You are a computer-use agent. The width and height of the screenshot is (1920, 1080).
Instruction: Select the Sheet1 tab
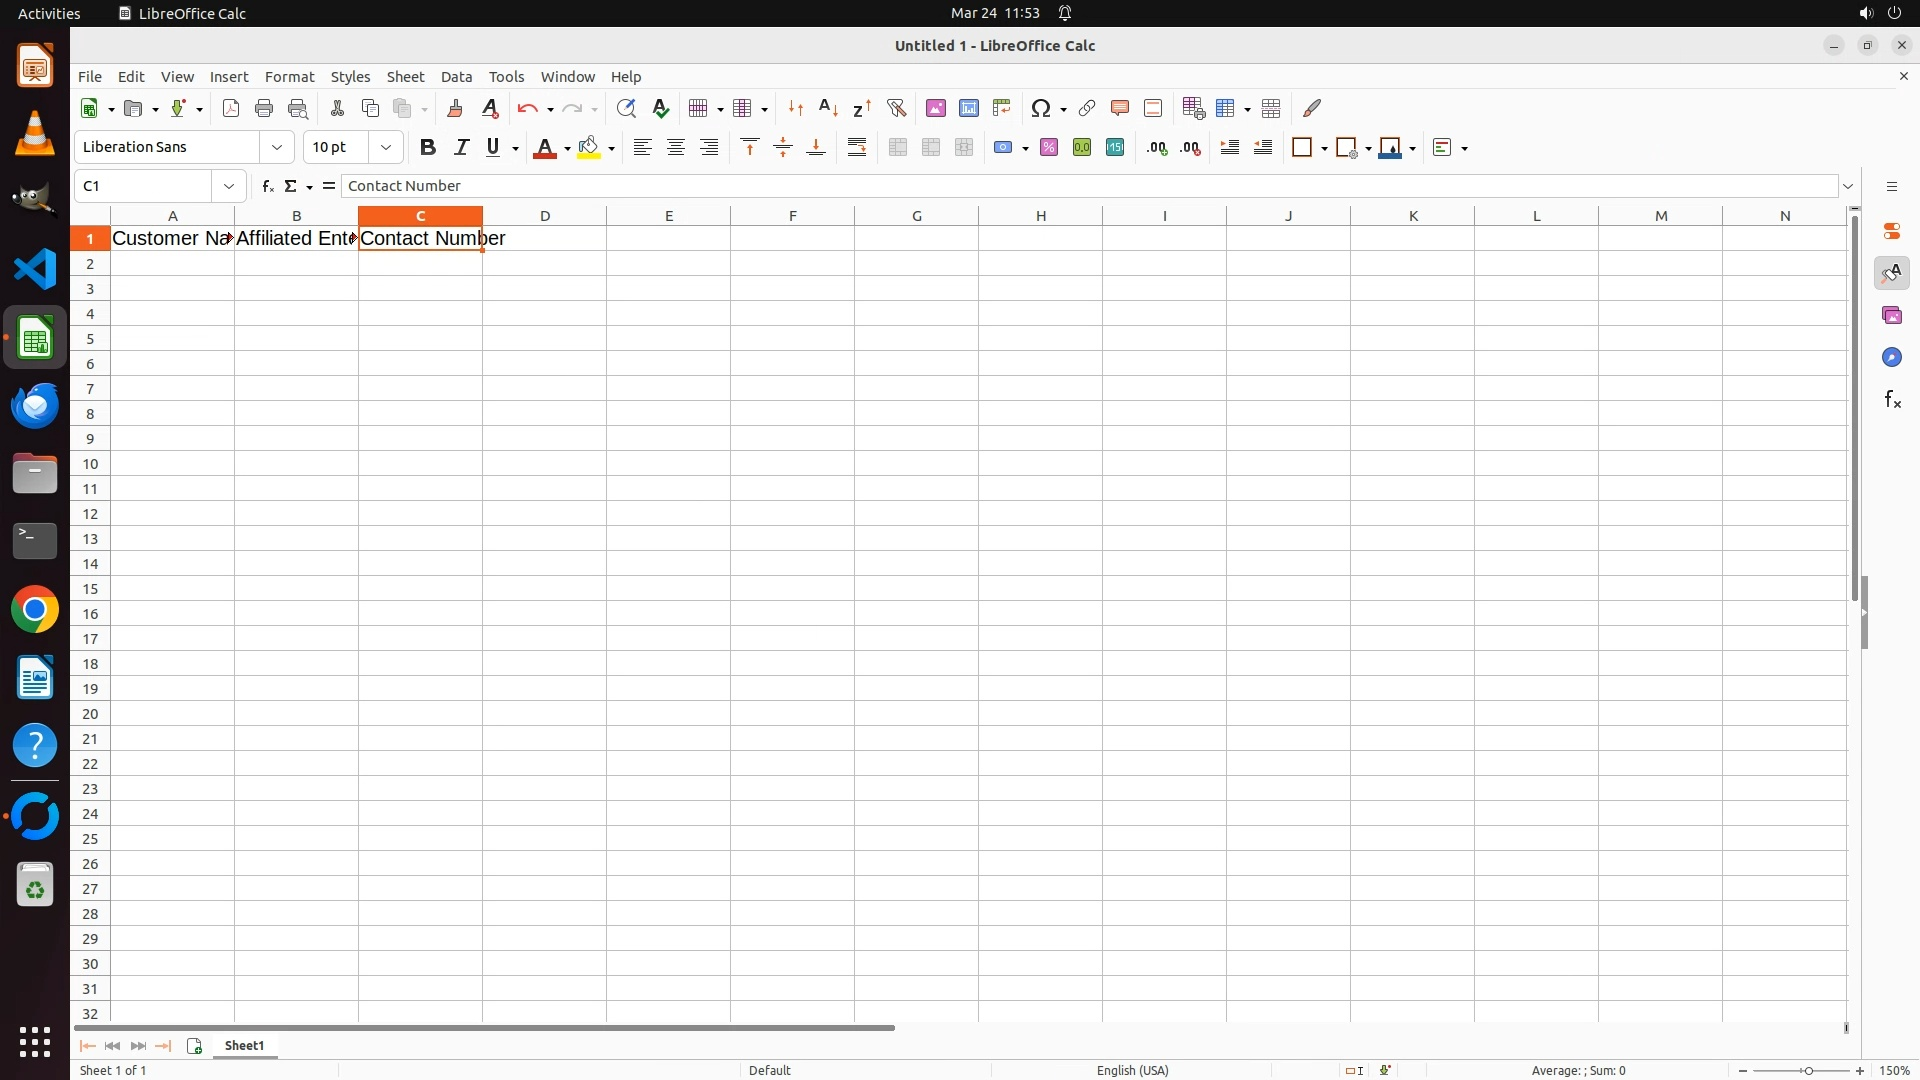click(244, 1045)
